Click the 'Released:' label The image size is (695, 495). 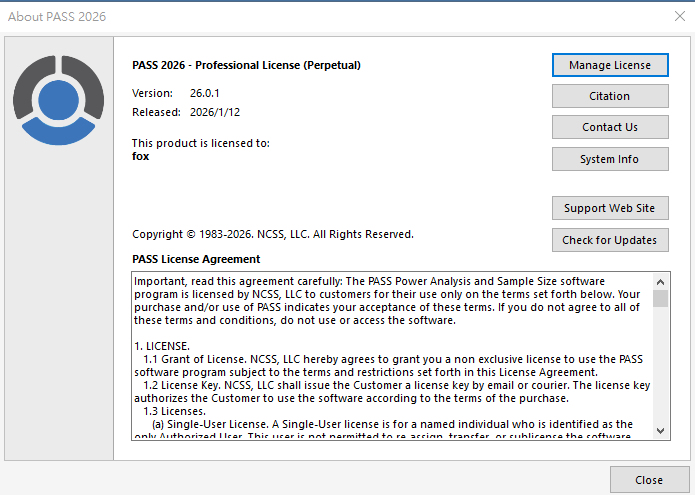(156, 112)
